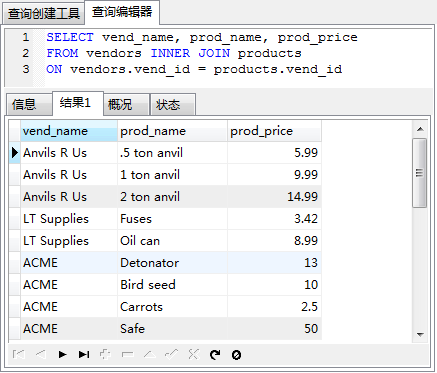Click scrollbar down arrow in results

click(420, 334)
